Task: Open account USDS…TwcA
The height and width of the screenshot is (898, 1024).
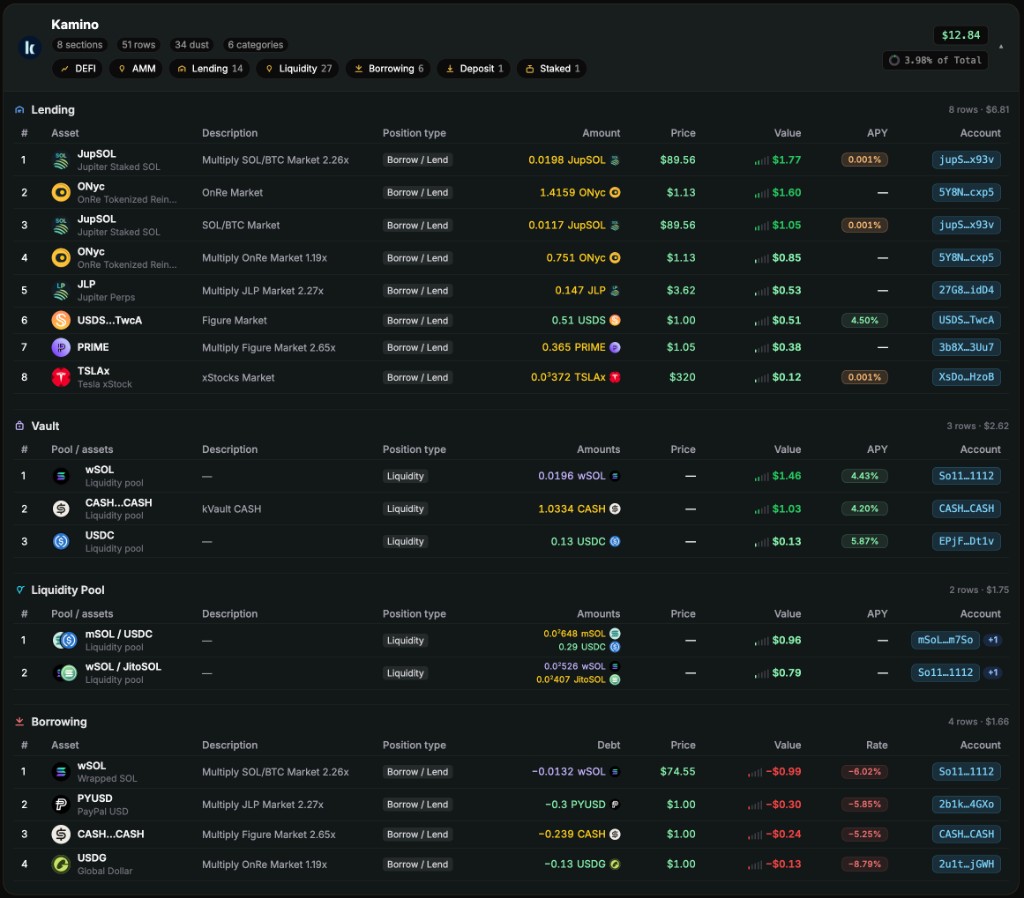Action: [x=966, y=320]
